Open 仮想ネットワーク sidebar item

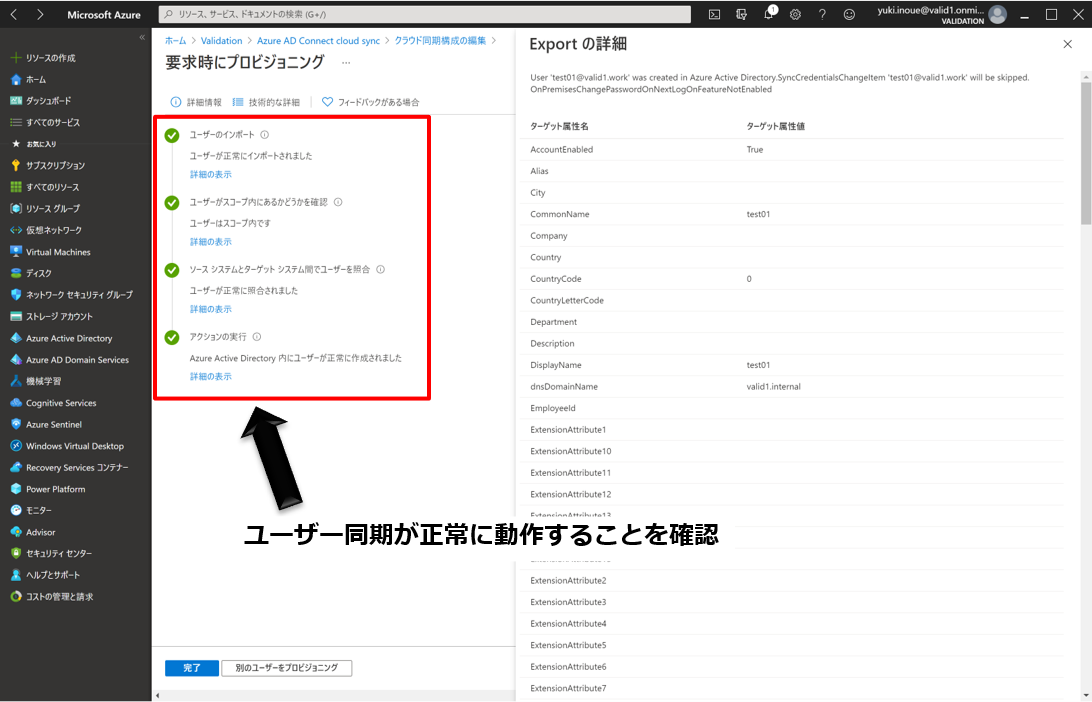47,231
